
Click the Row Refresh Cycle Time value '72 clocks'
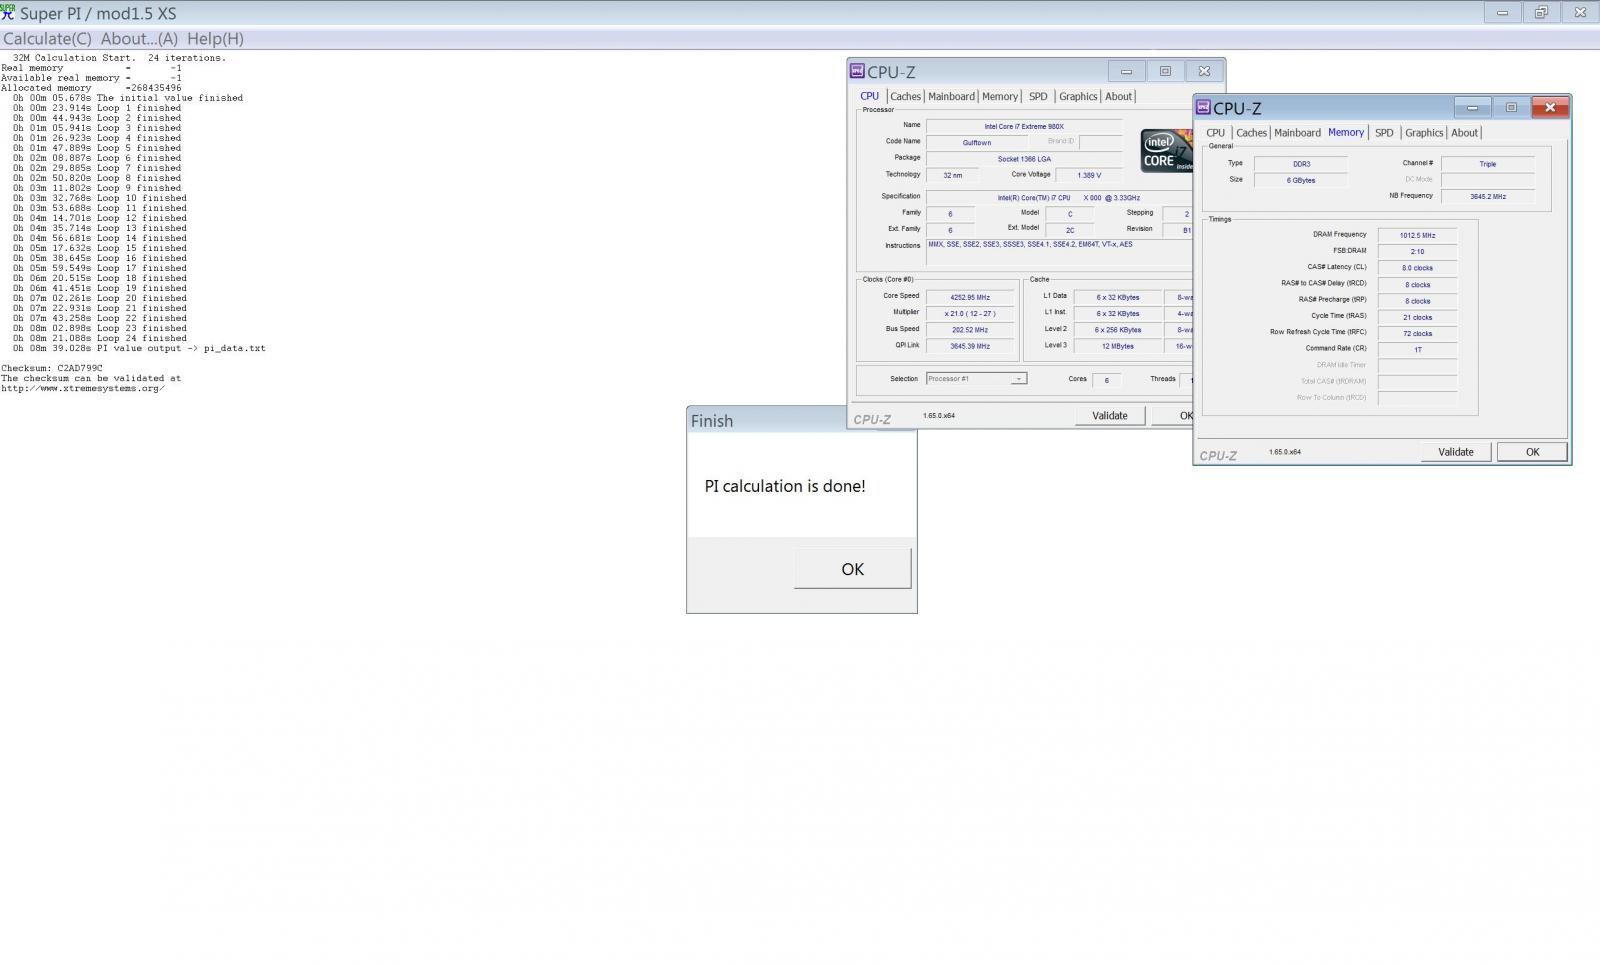point(1417,333)
